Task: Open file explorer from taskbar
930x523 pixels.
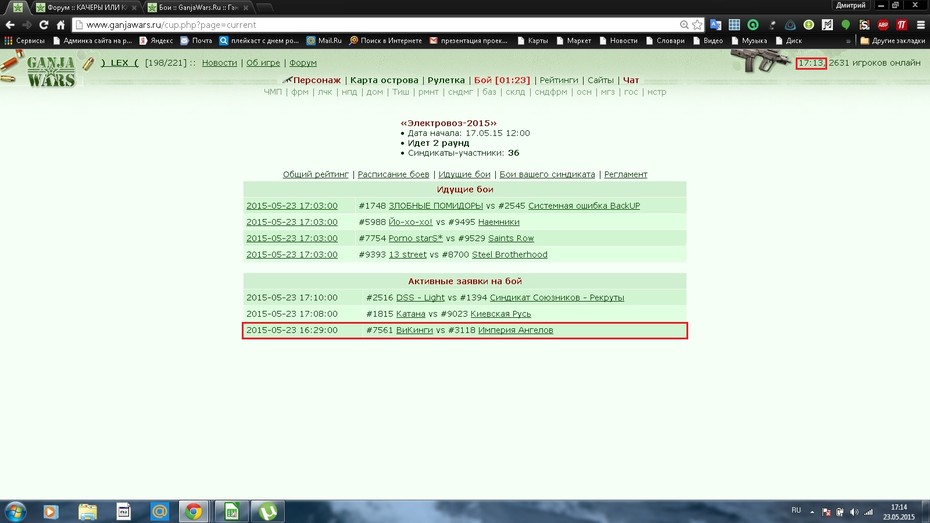Action: click(x=87, y=511)
